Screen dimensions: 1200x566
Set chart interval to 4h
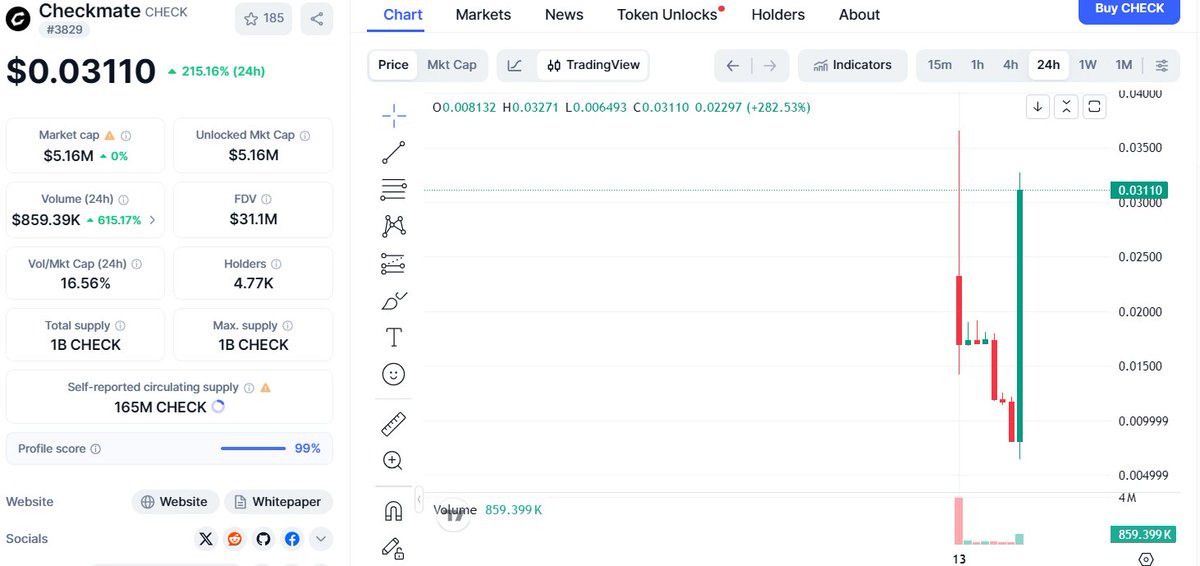pos(1011,65)
